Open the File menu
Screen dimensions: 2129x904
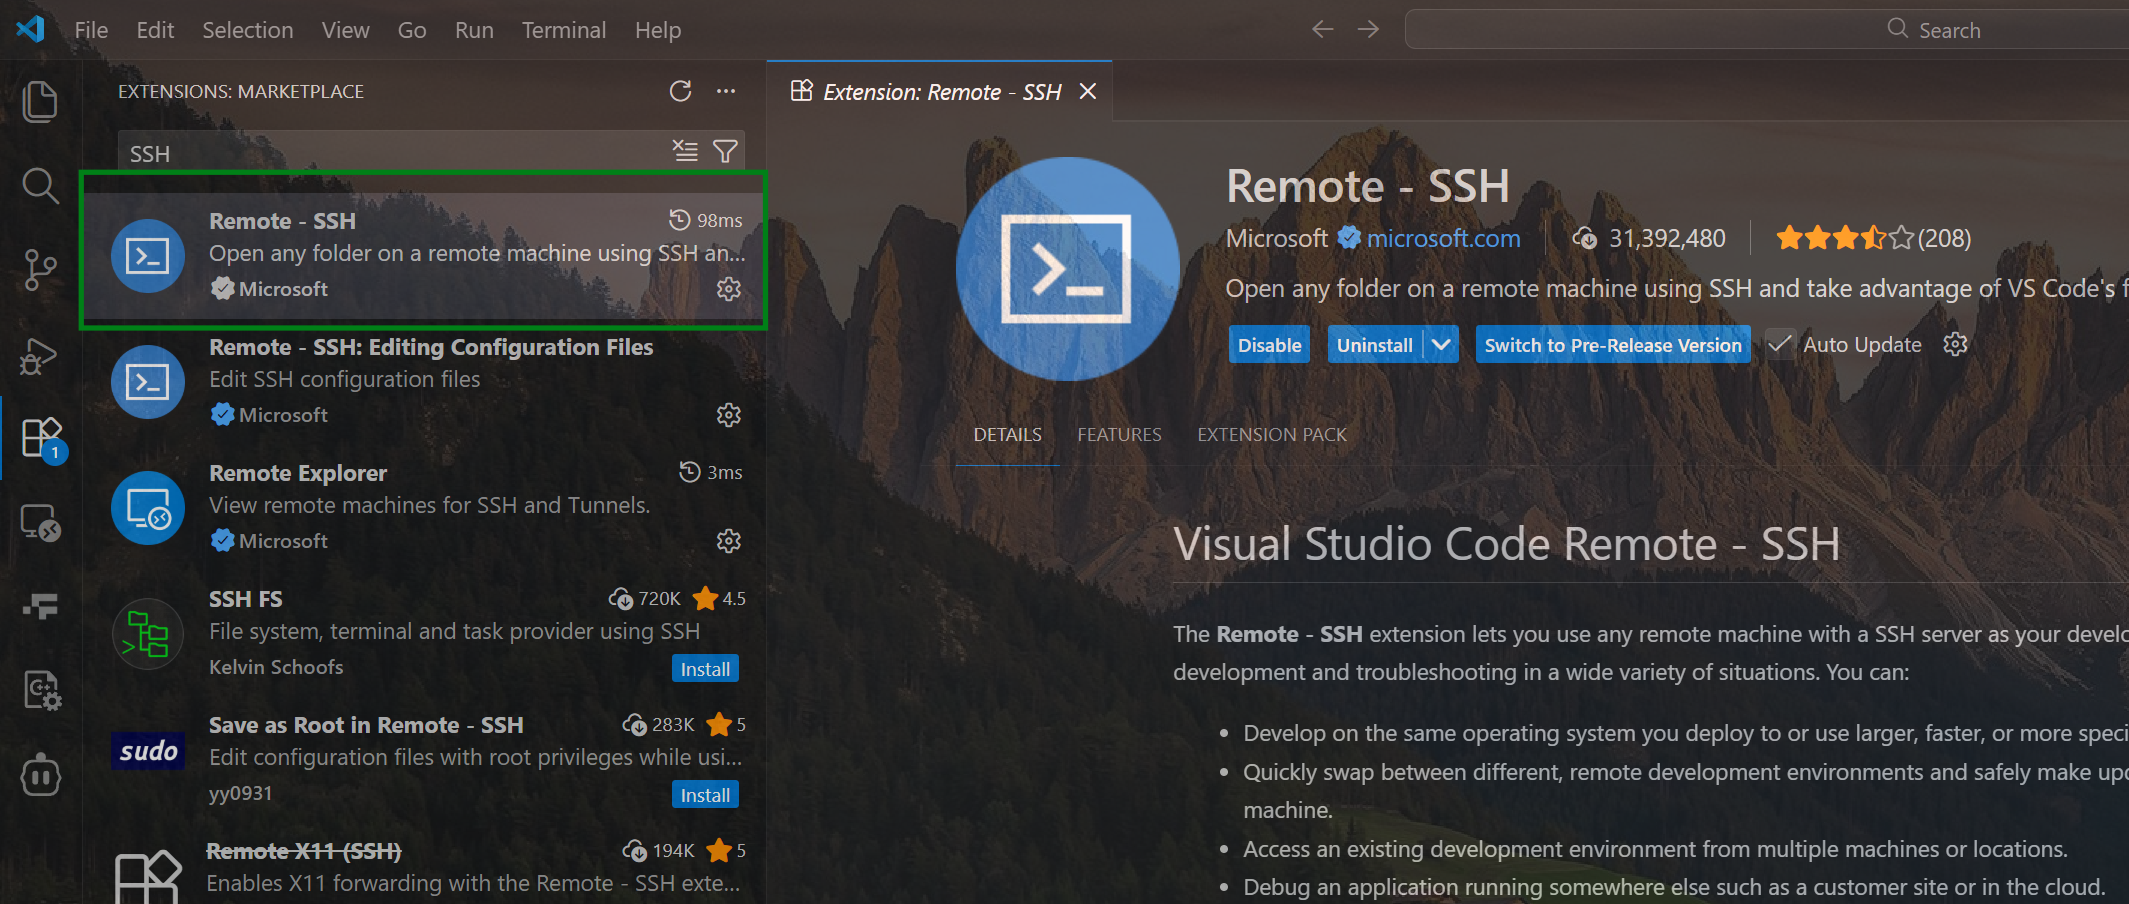pos(91,30)
